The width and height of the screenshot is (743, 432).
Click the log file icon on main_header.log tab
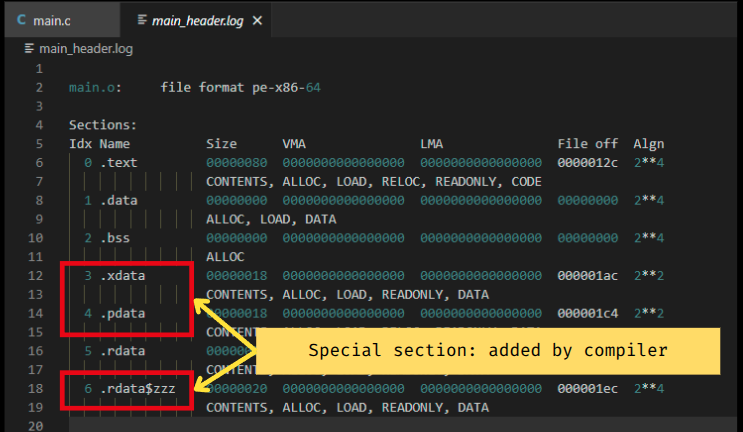click(141, 19)
